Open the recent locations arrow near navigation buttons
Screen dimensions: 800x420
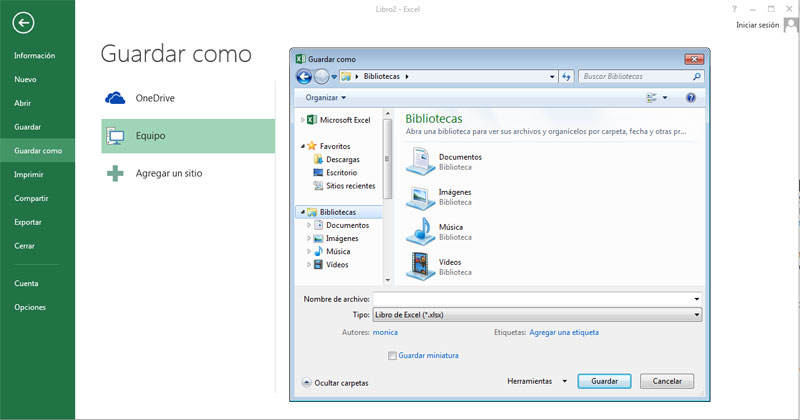[x=334, y=77]
